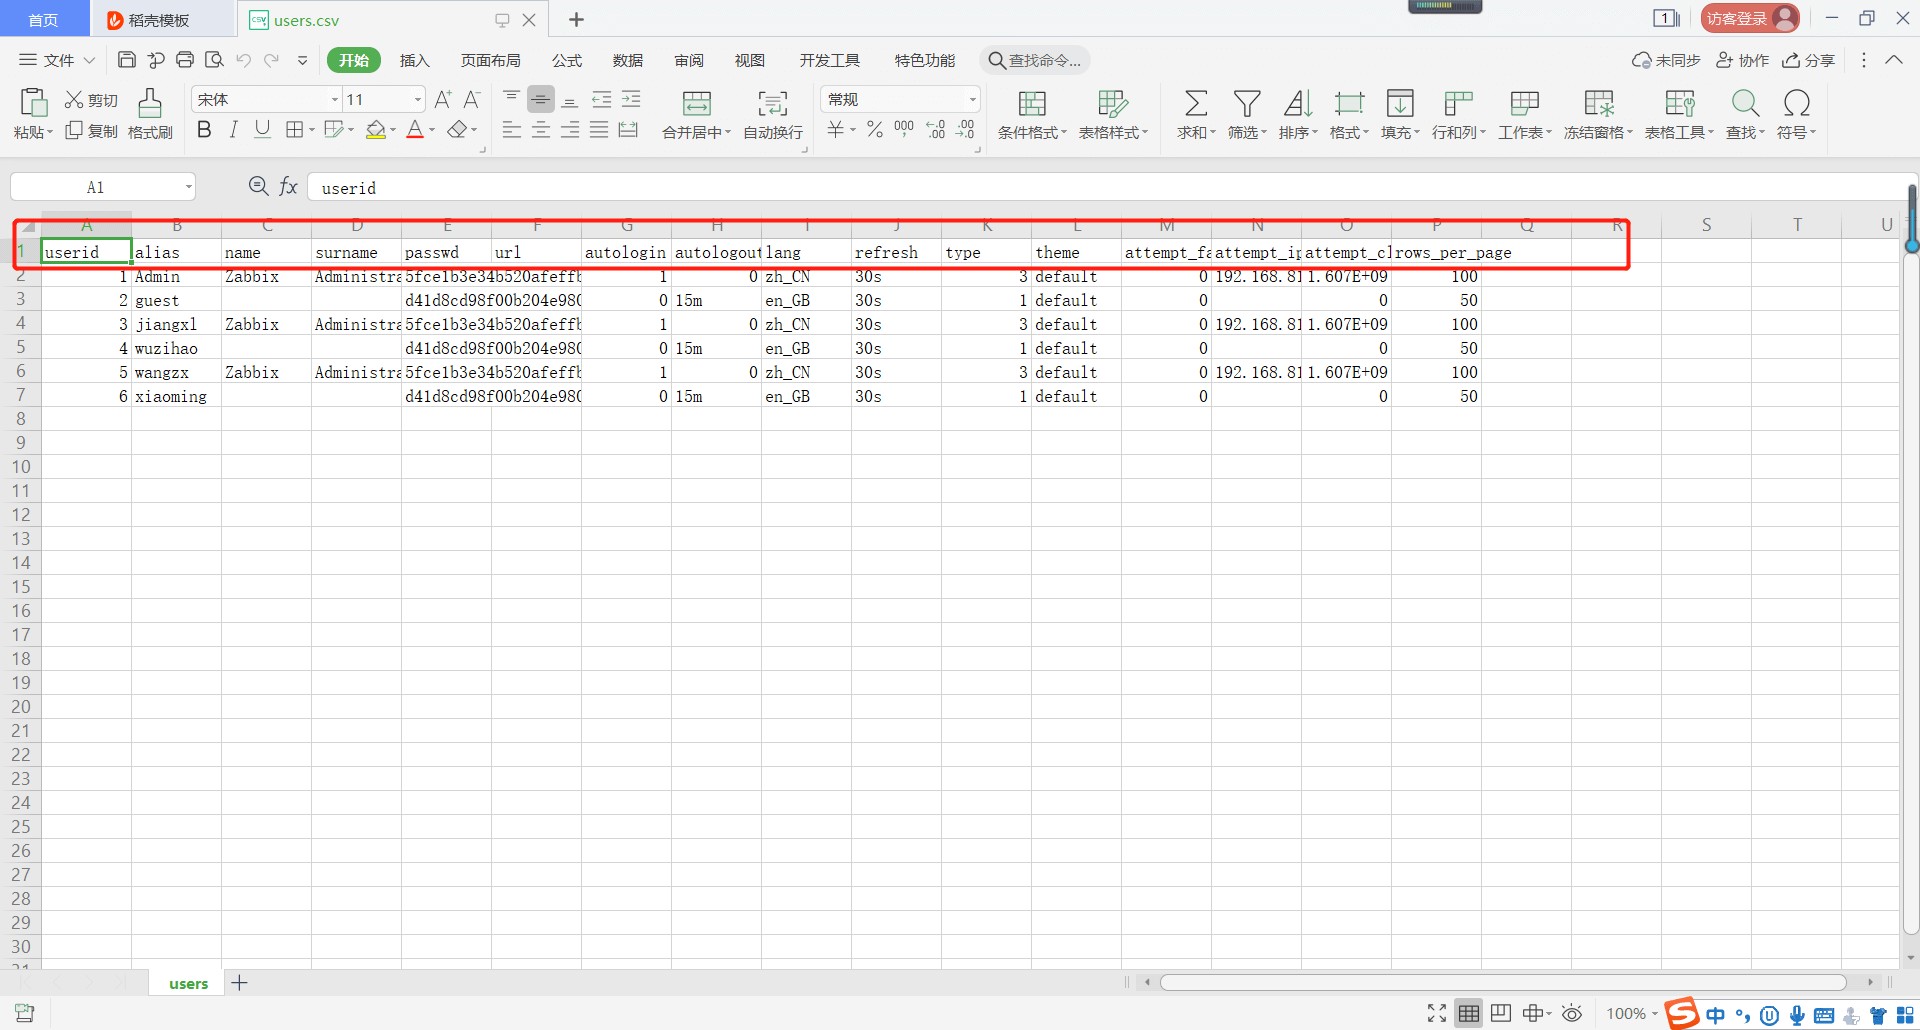Click the AutoSum 求和 icon
This screenshot has height=1030, width=1920.
1195,110
